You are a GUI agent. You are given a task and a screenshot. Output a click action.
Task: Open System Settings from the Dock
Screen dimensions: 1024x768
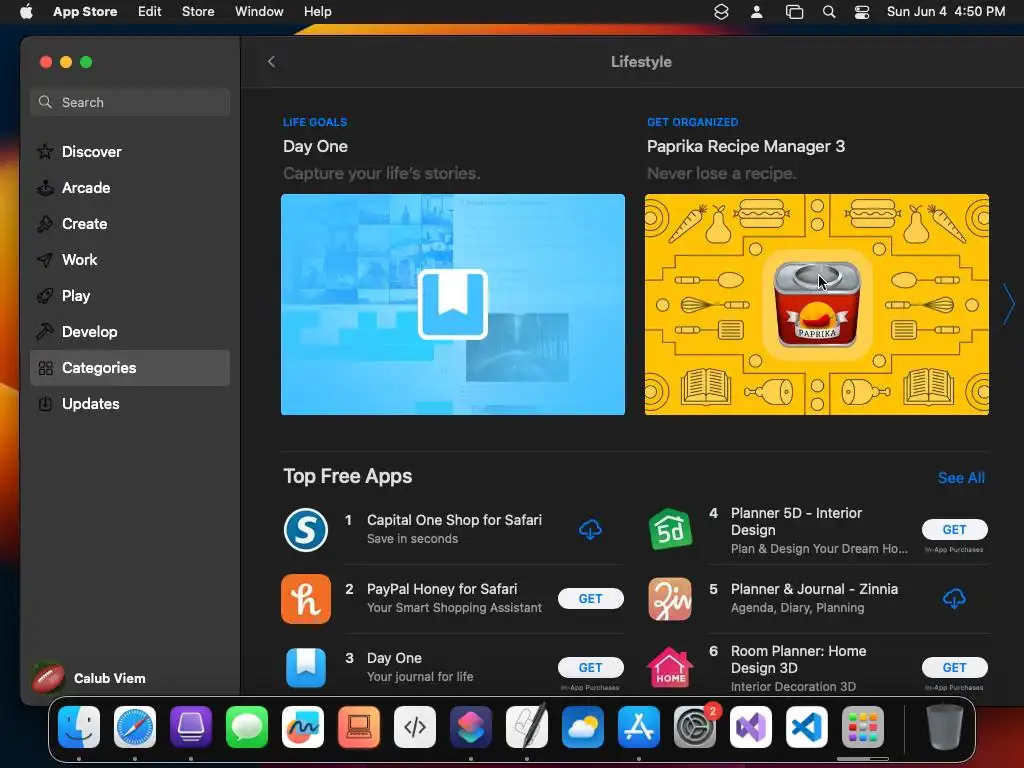coord(695,727)
